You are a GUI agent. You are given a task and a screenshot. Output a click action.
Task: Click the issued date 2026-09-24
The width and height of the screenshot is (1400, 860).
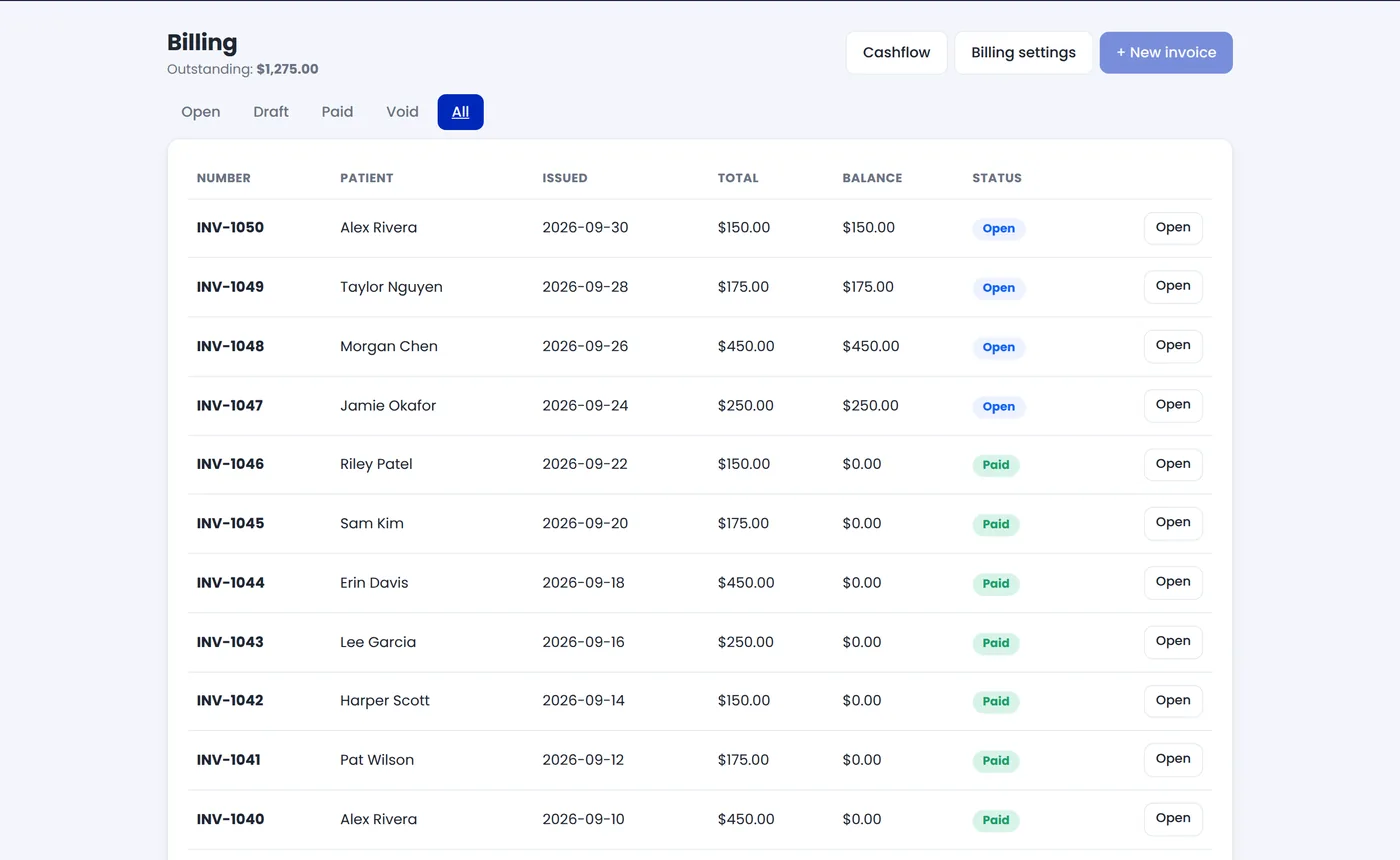[585, 405]
